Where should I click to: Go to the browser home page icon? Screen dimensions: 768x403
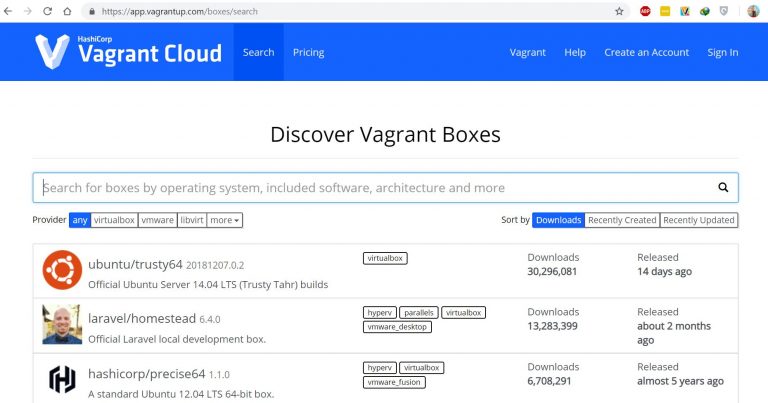[x=67, y=11]
